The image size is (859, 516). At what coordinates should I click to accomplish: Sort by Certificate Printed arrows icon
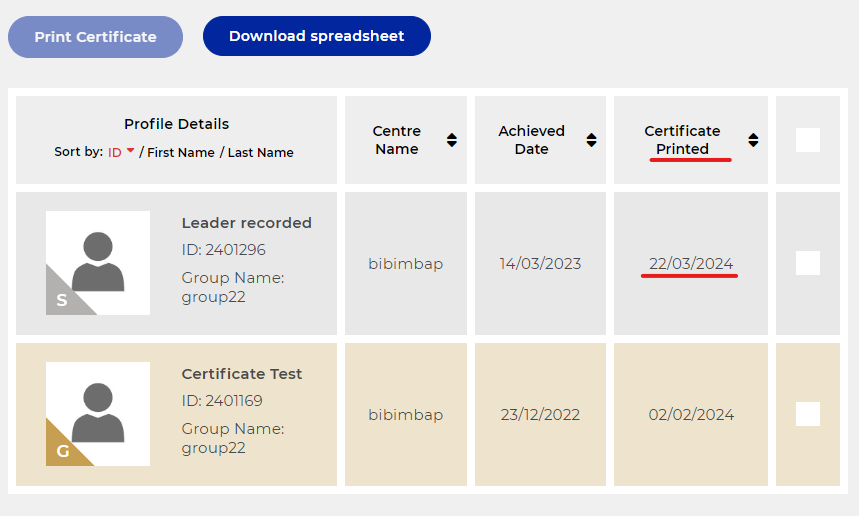[753, 140]
